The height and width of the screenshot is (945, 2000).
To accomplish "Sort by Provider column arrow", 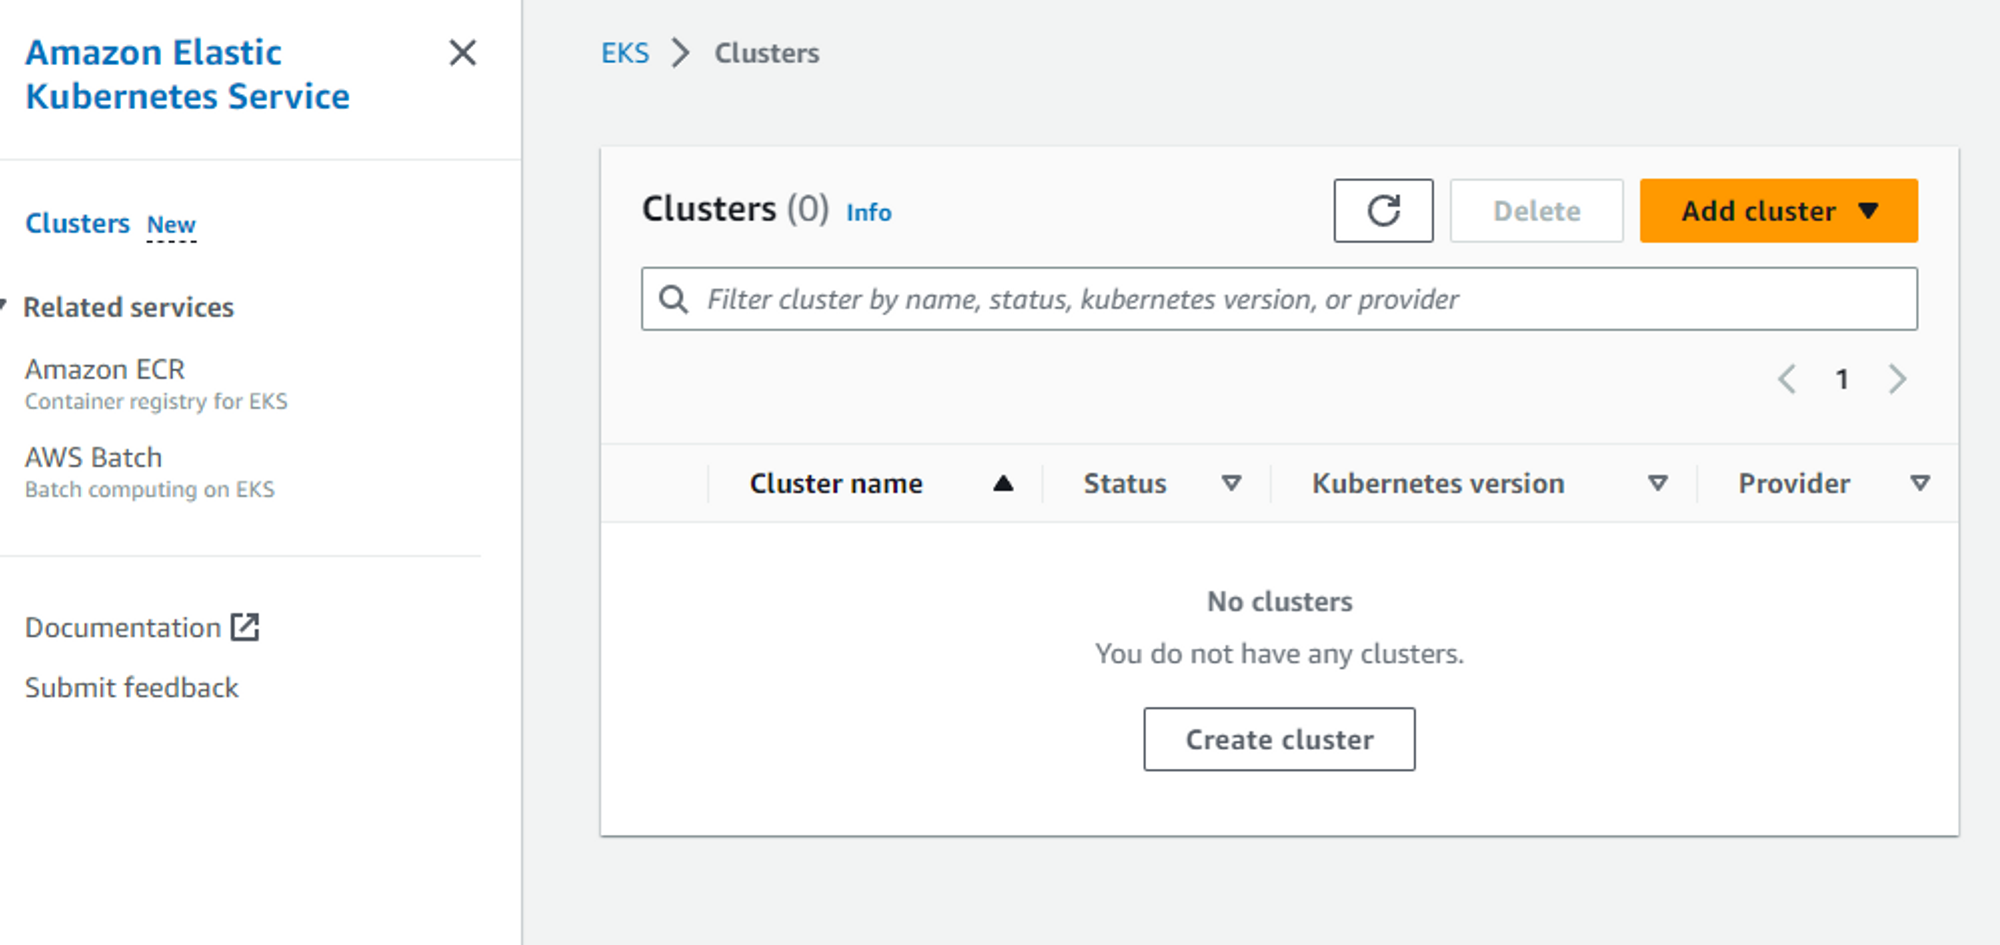I will tap(1920, 484).
